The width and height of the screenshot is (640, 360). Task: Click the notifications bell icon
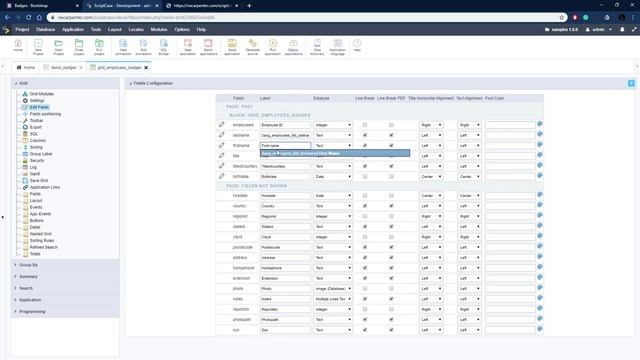(622, 29)
